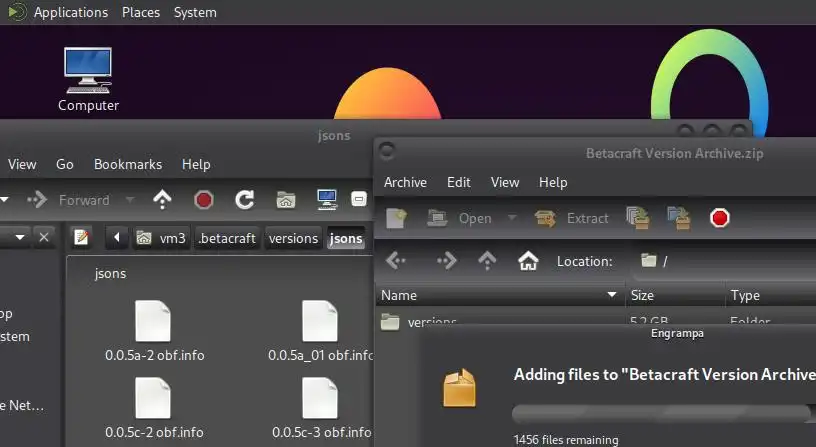Viewport: 816px width, 447px height.
Task: Go forward in Engrampa location bar
Action: click(x=447, y=261)
